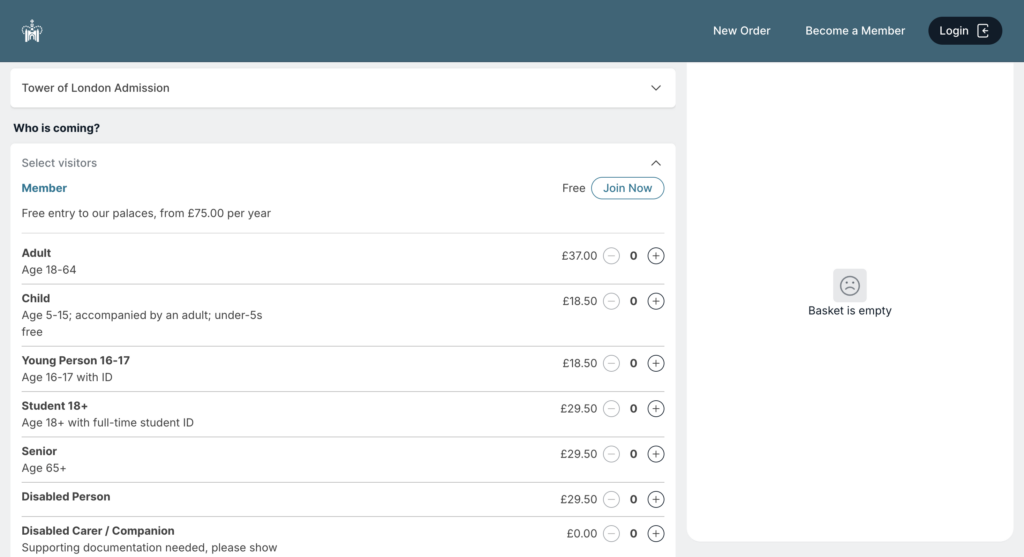Click the 'Age 16-17 with ID' text
The width and height of the screenshot is (1024, 557).
(67, 377)
